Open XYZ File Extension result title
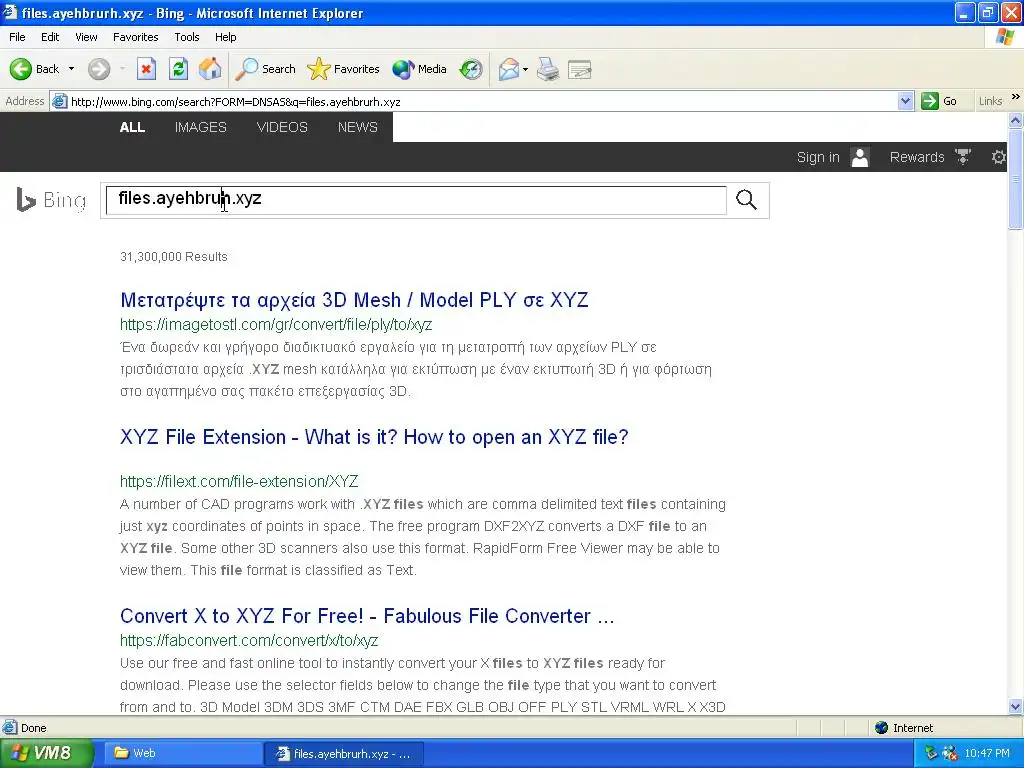 374,437
